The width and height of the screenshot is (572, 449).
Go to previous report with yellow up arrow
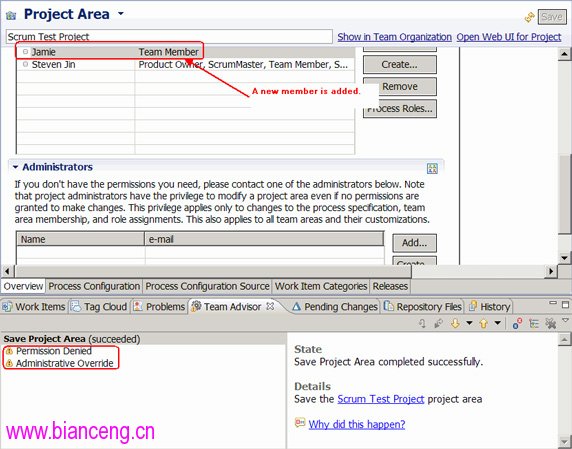tap(483, 323)
